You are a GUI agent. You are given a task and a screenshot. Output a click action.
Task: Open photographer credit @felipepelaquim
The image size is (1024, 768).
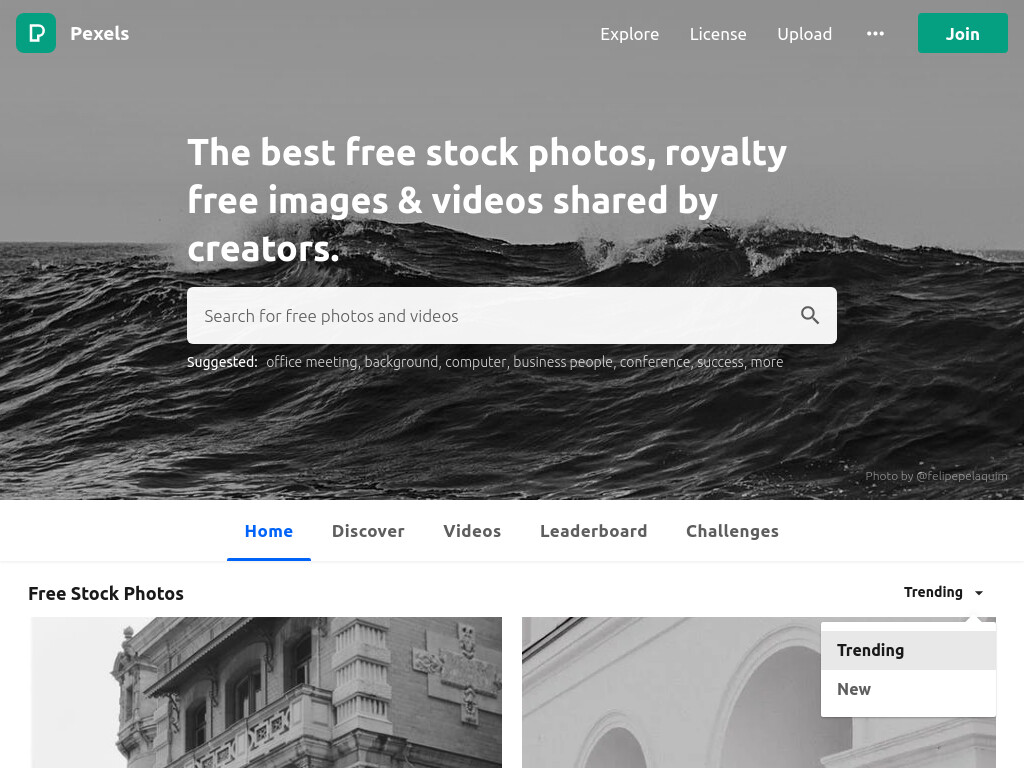click(x=961, y=476)
